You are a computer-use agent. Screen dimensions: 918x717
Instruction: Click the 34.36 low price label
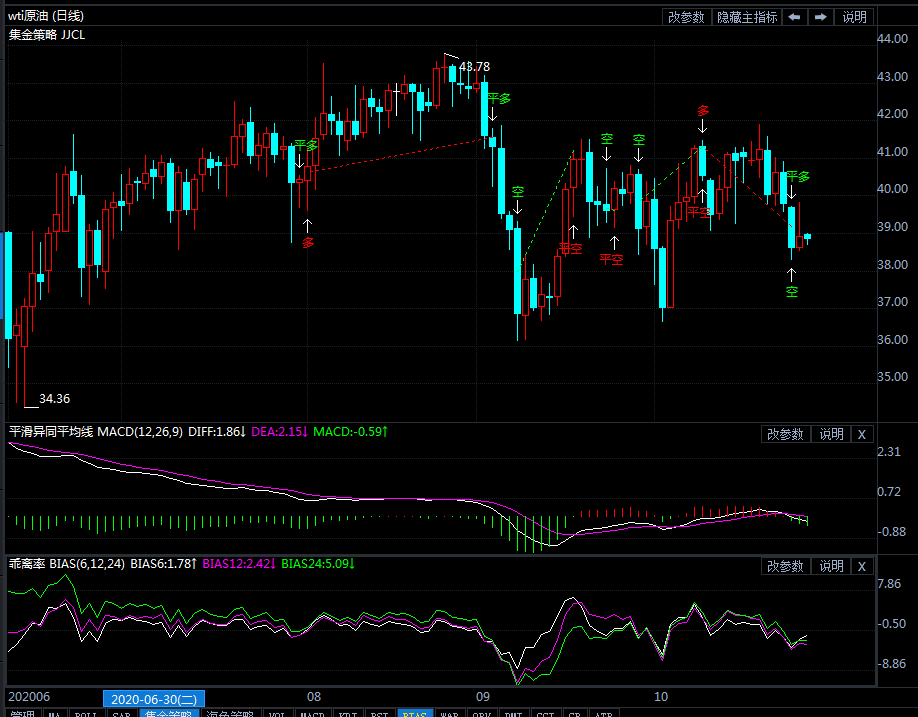pyautogui.click(x=54, y=399)
